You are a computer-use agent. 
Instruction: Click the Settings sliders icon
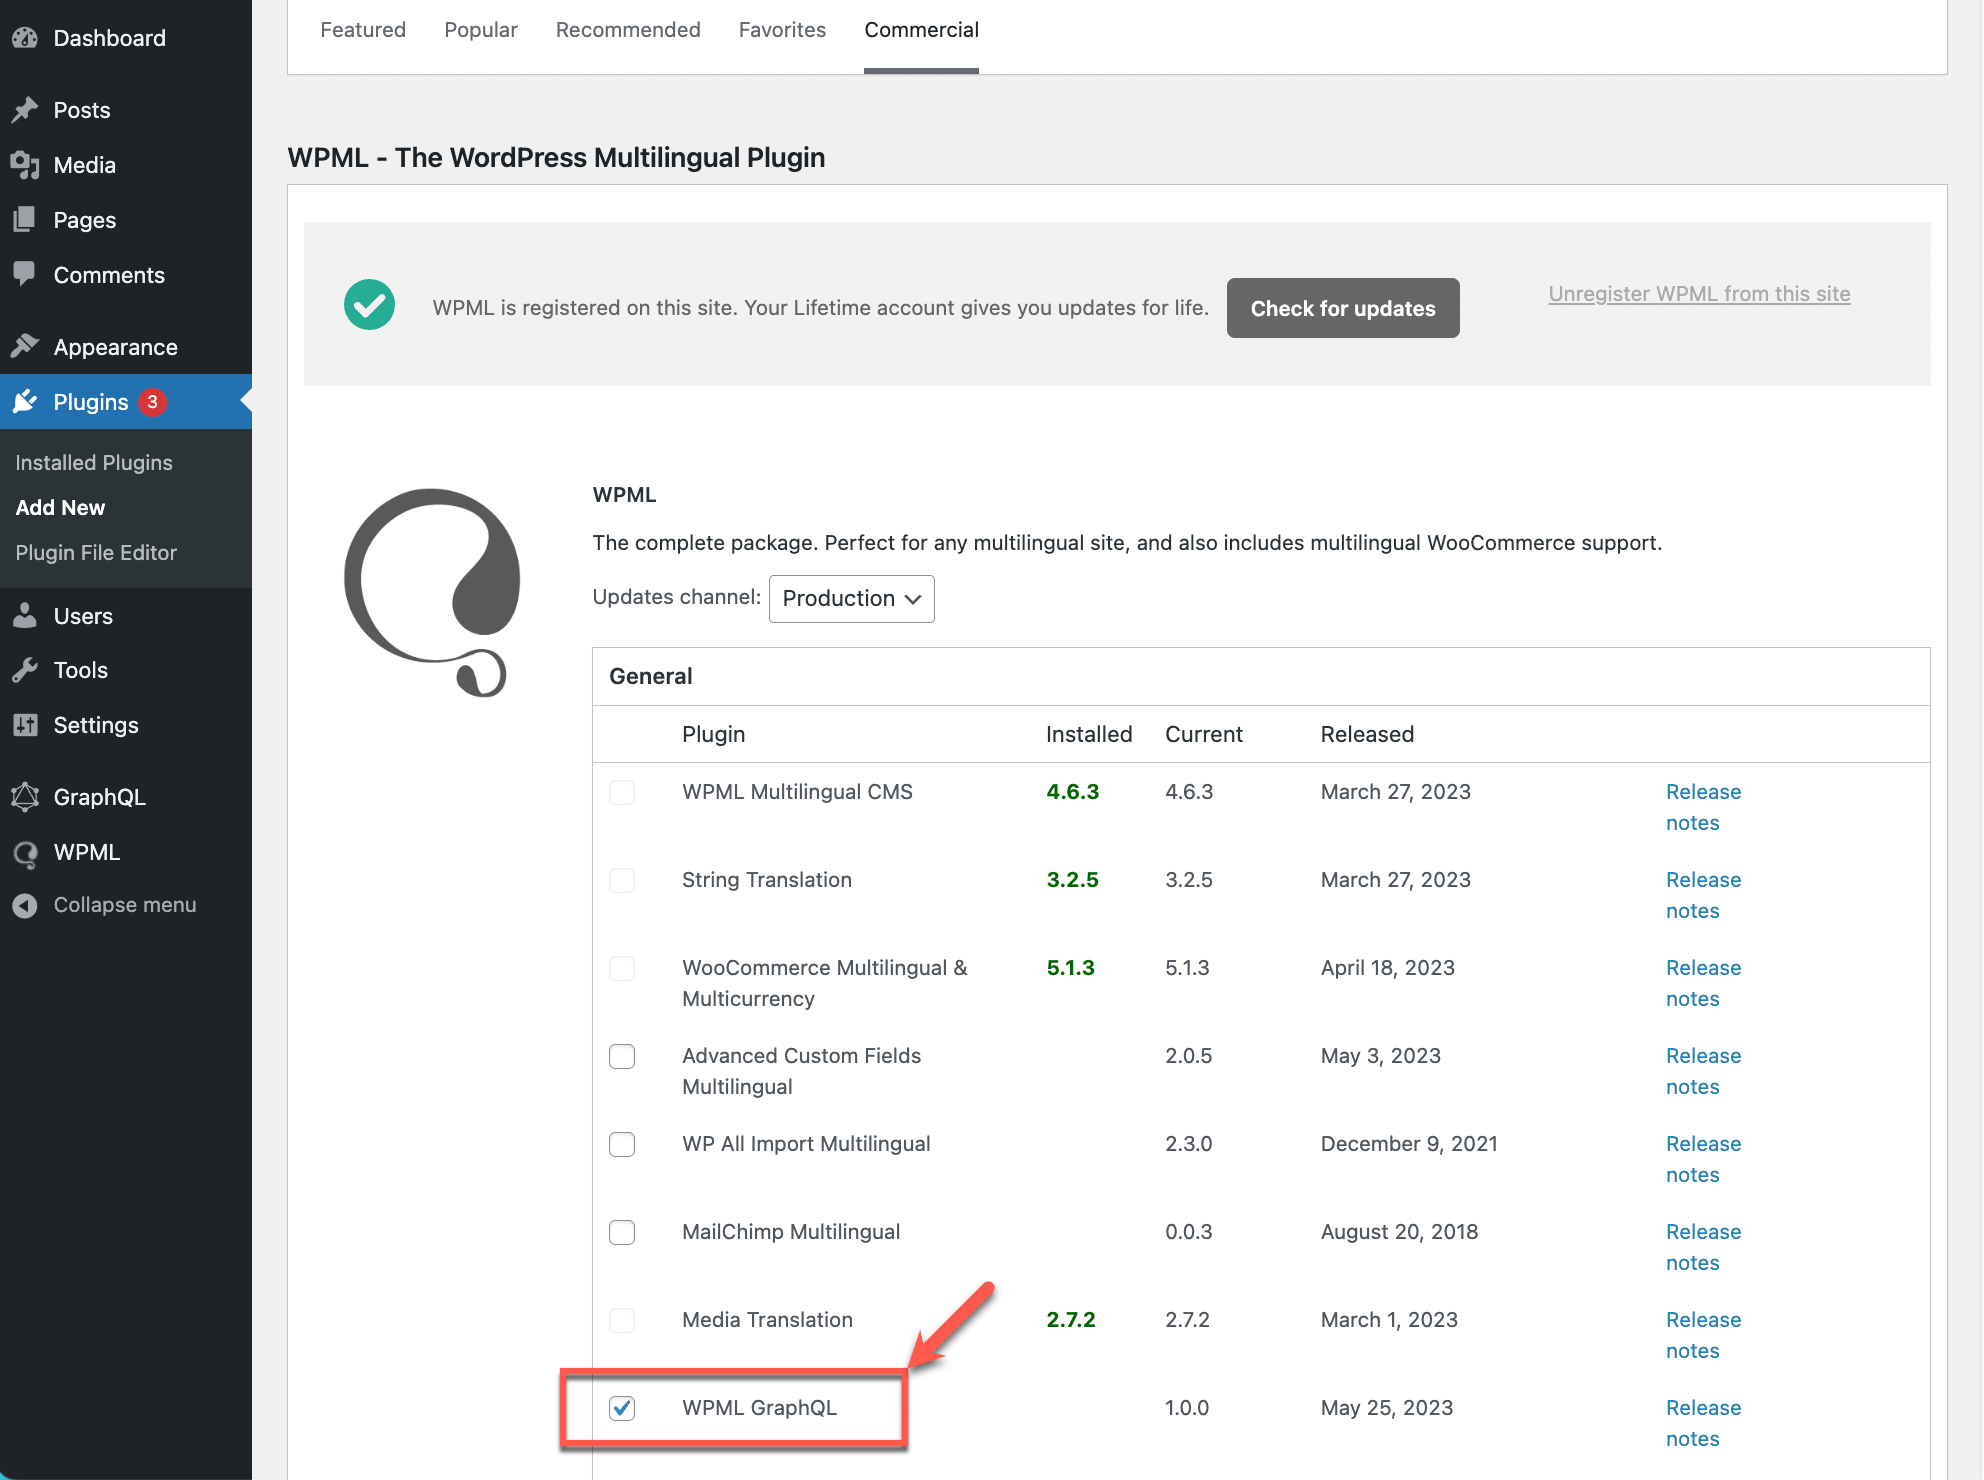[x=25, y=725]
